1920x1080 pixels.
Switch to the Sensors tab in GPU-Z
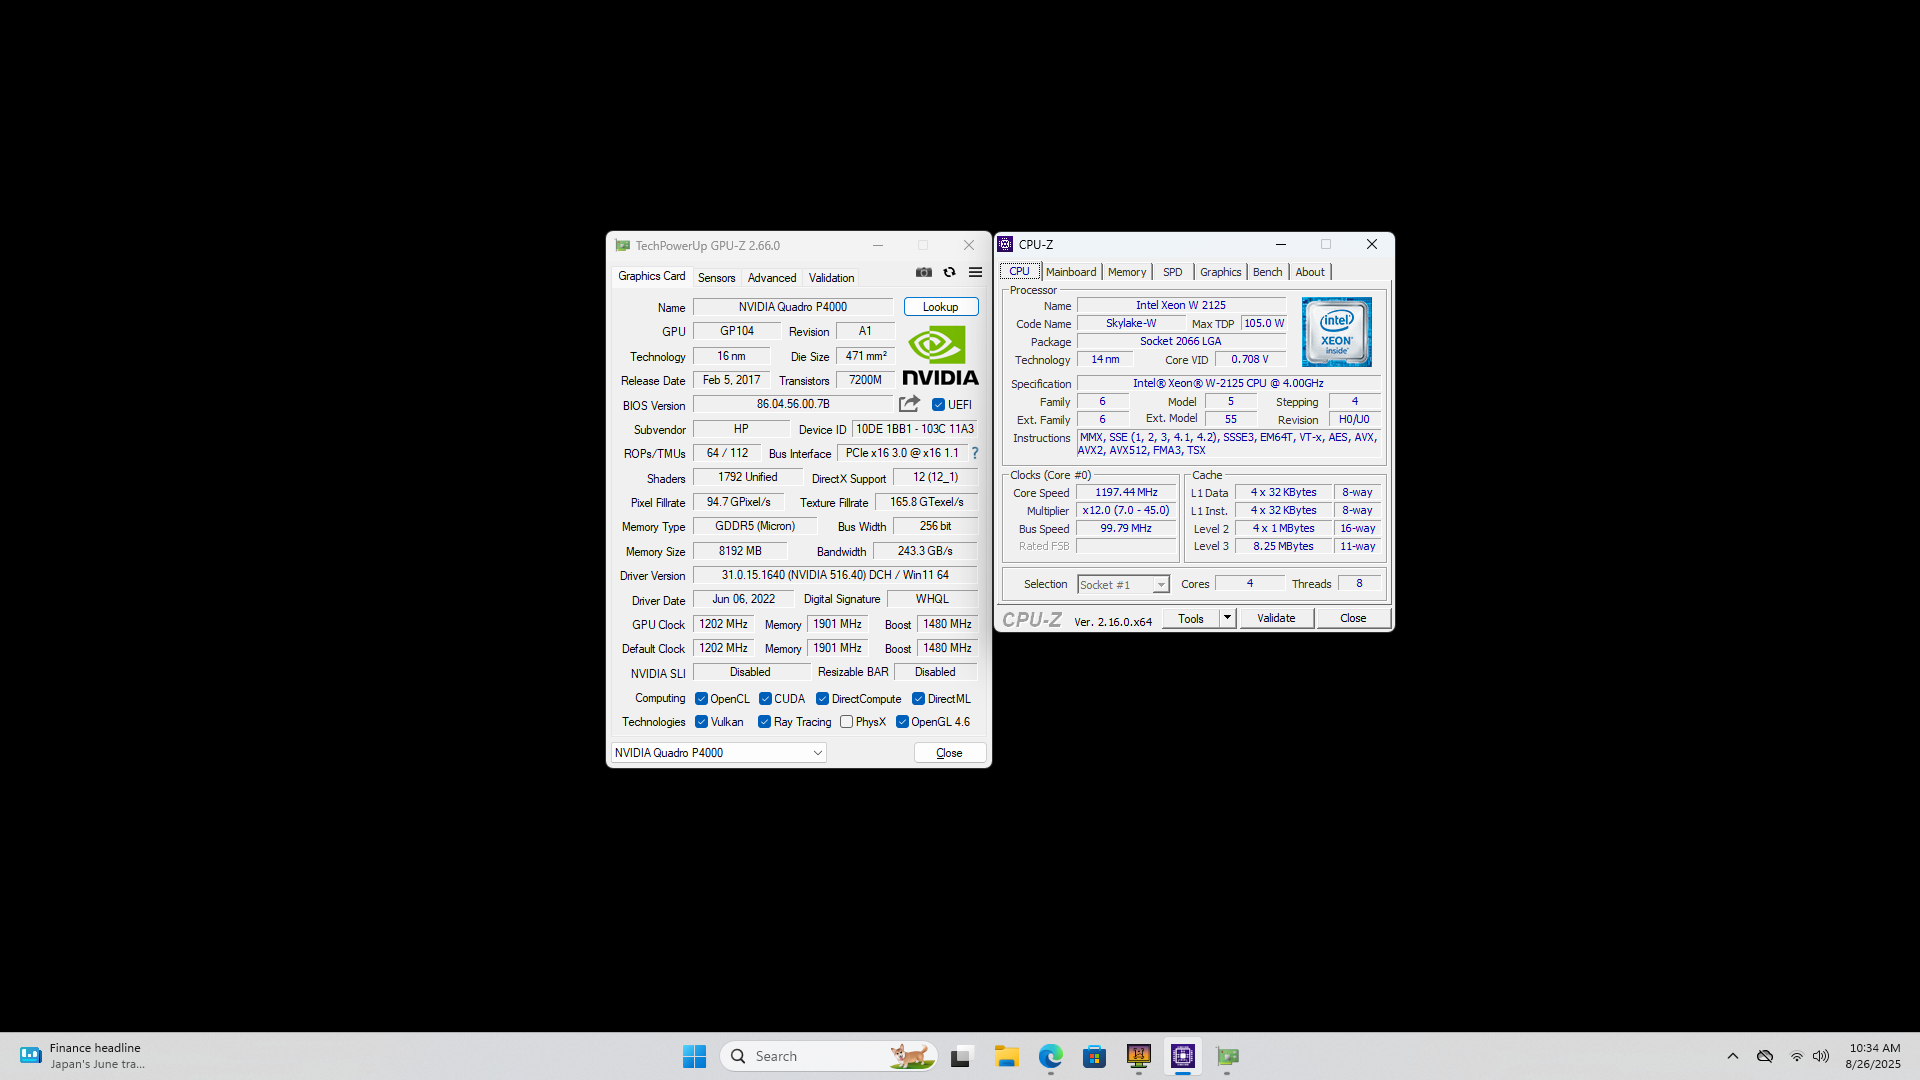click(716, 278)
